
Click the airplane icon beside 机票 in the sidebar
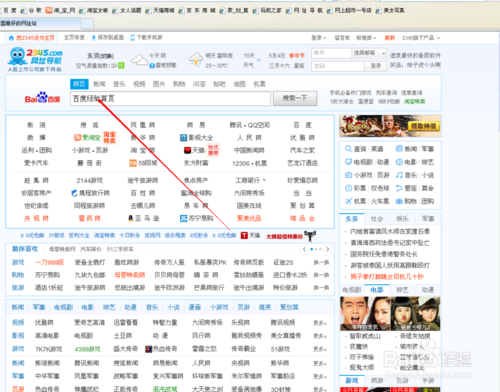[x=348, y=201]
